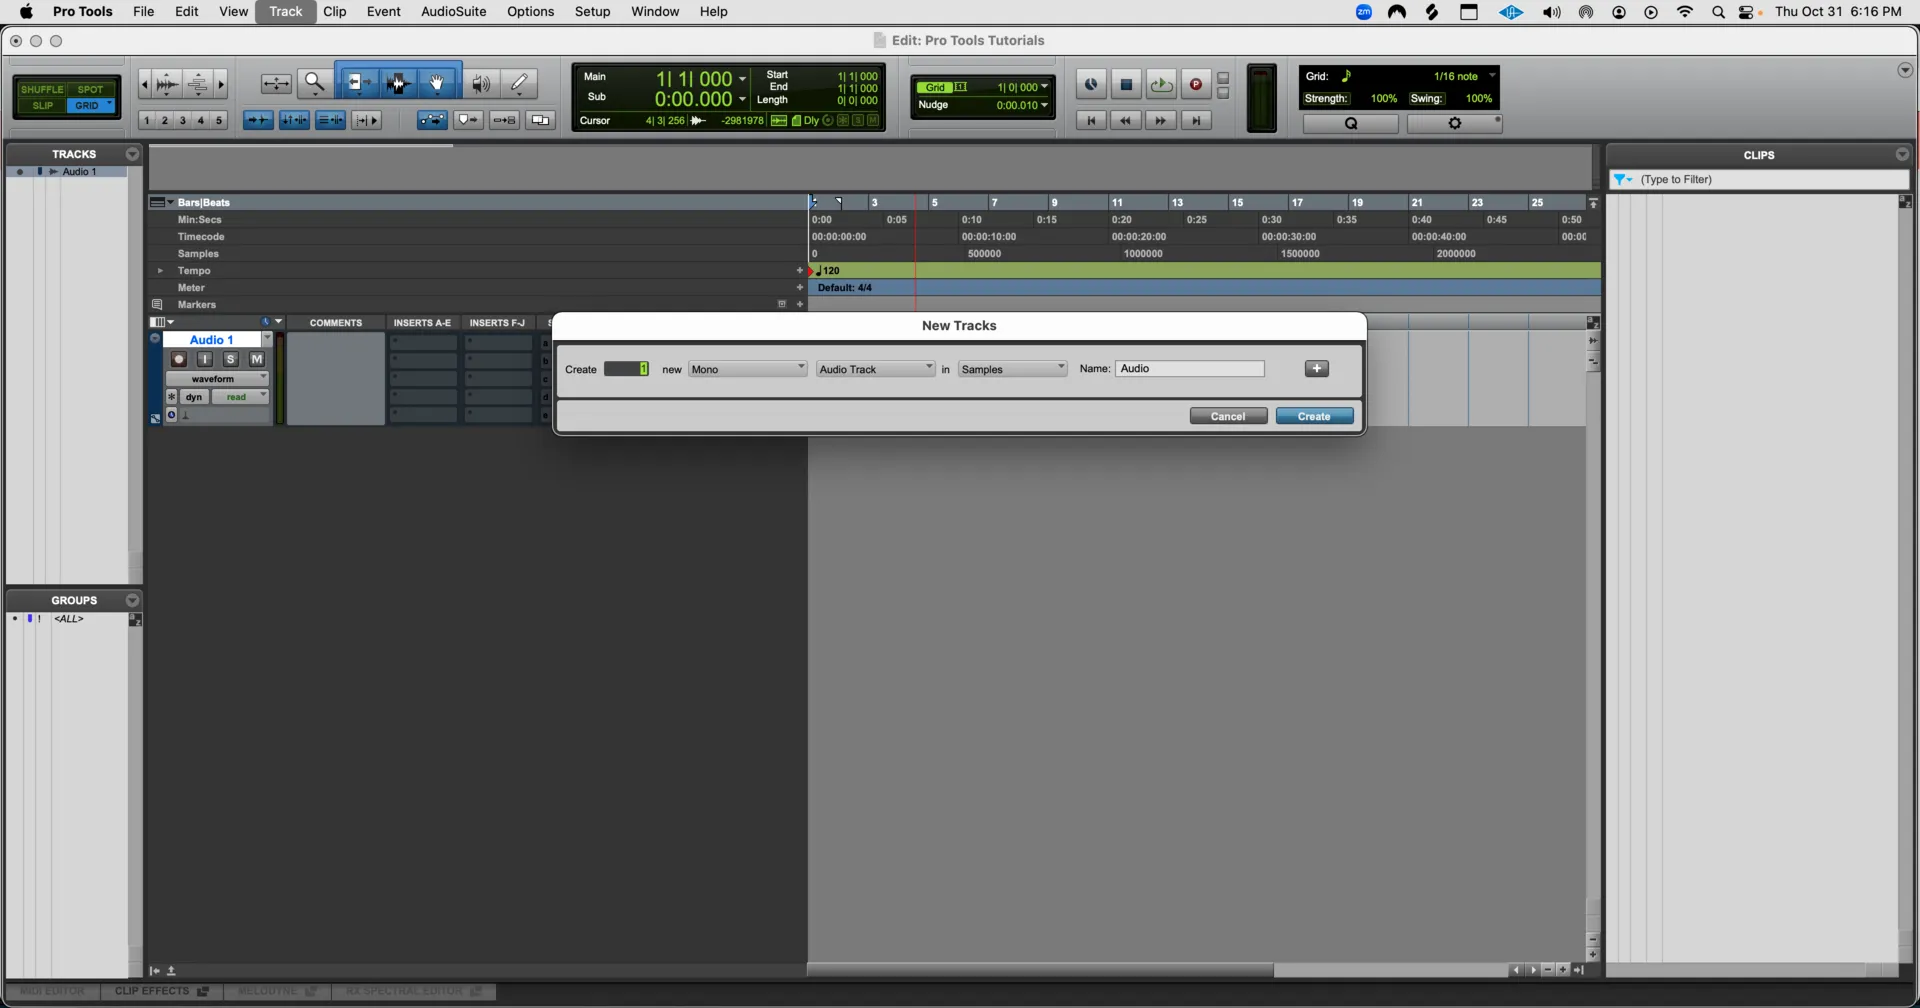Select the Trim tool
Image resolution: width=1920 pixels, height=1008 pixels.
(x=359, y=83)
